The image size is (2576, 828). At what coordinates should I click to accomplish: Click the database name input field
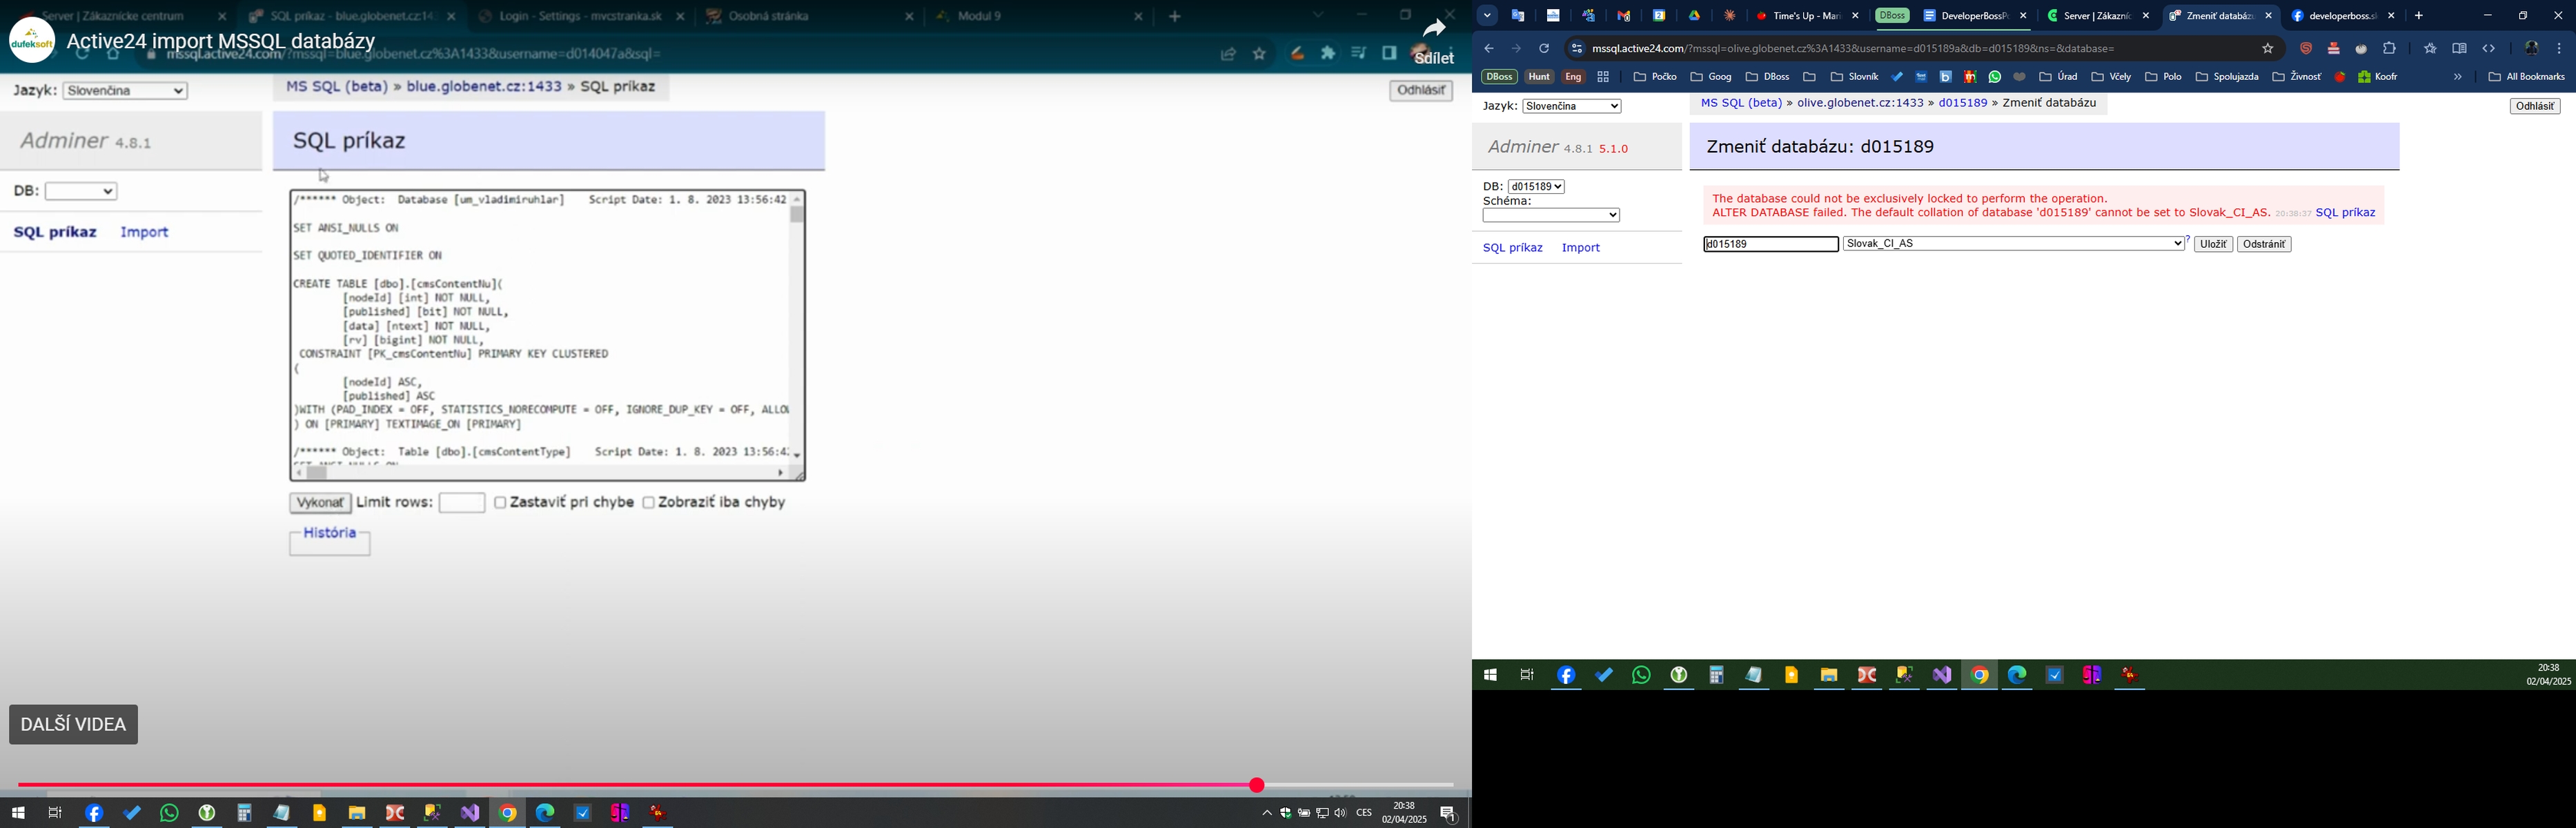tap(1770, 244)
